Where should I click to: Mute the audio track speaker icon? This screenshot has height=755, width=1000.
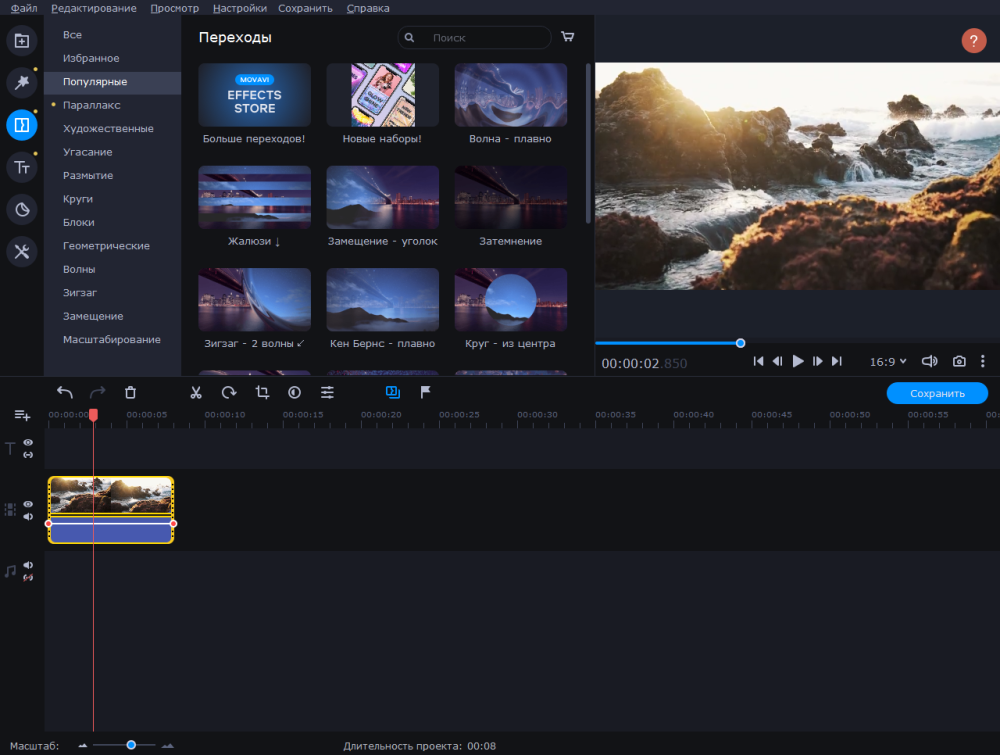pos(28,565)
